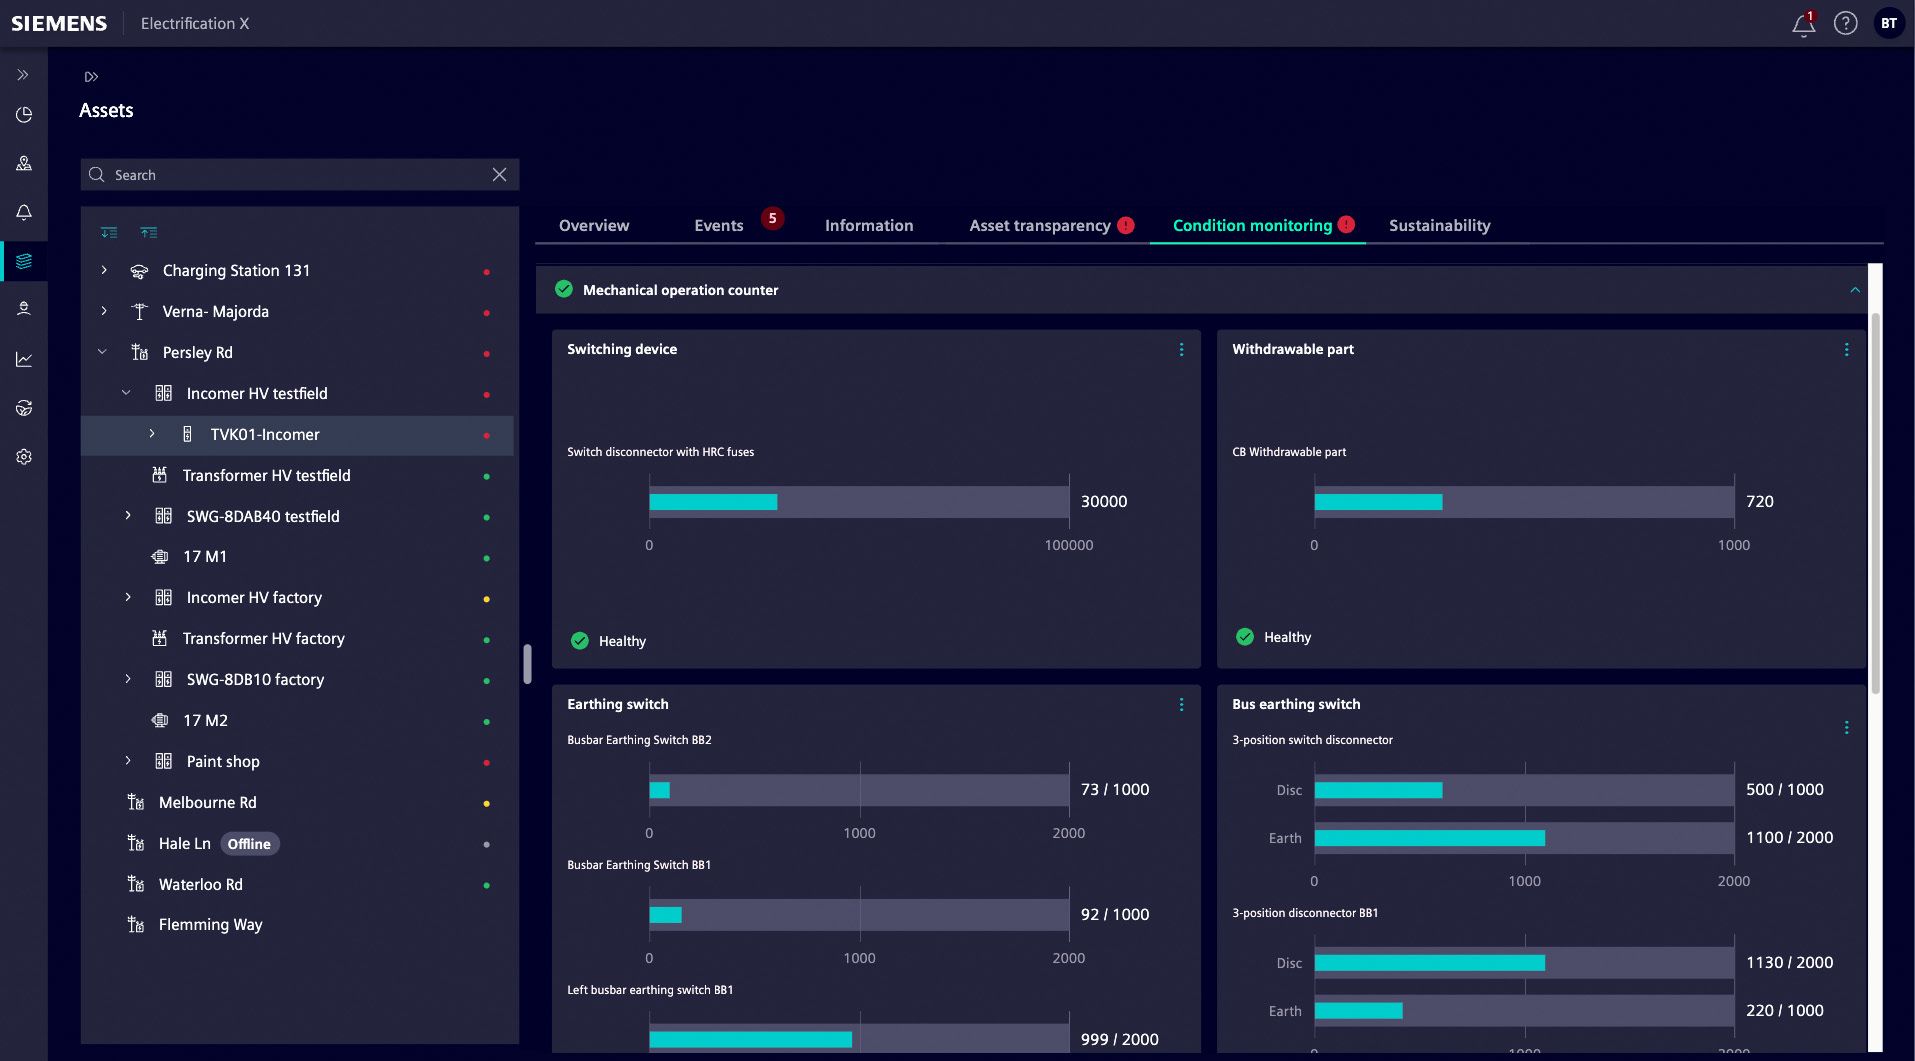Click value 92 / 1000
The height and width of the screenshot is (1061, 1915).
[x=1115, y=914]
